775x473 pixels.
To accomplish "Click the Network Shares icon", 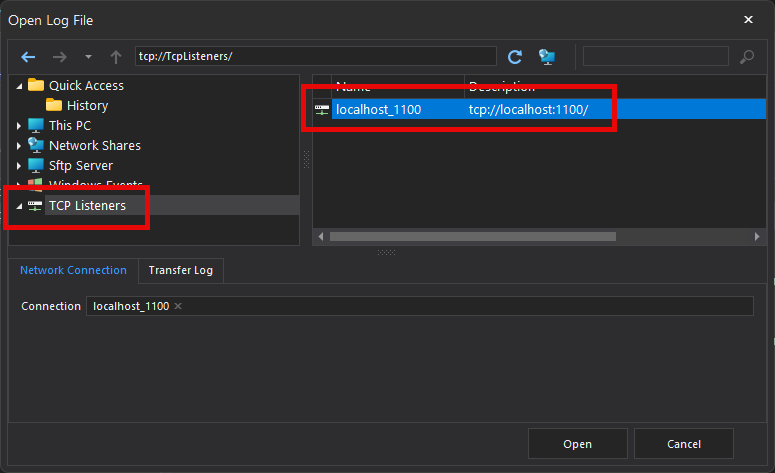I will click(x=36, y=145).
